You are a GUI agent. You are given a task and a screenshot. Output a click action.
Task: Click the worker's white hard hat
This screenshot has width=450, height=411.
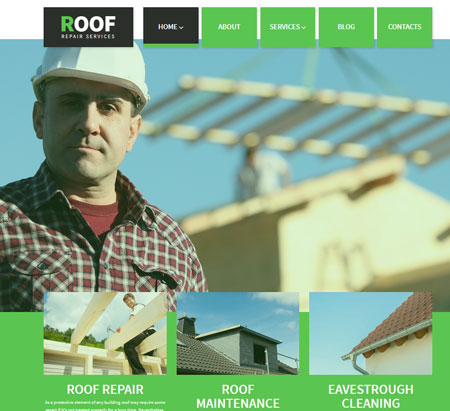coord(92,75)
